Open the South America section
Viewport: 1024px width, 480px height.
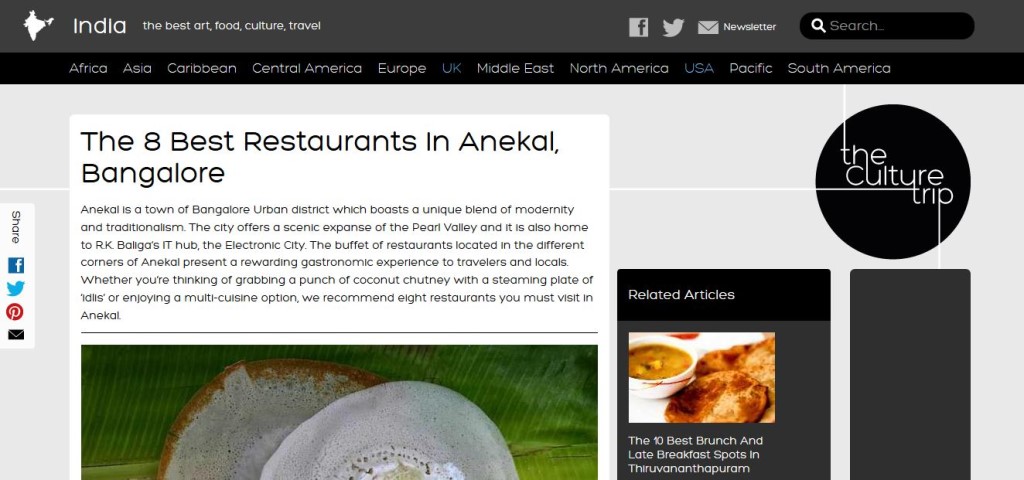839,68
